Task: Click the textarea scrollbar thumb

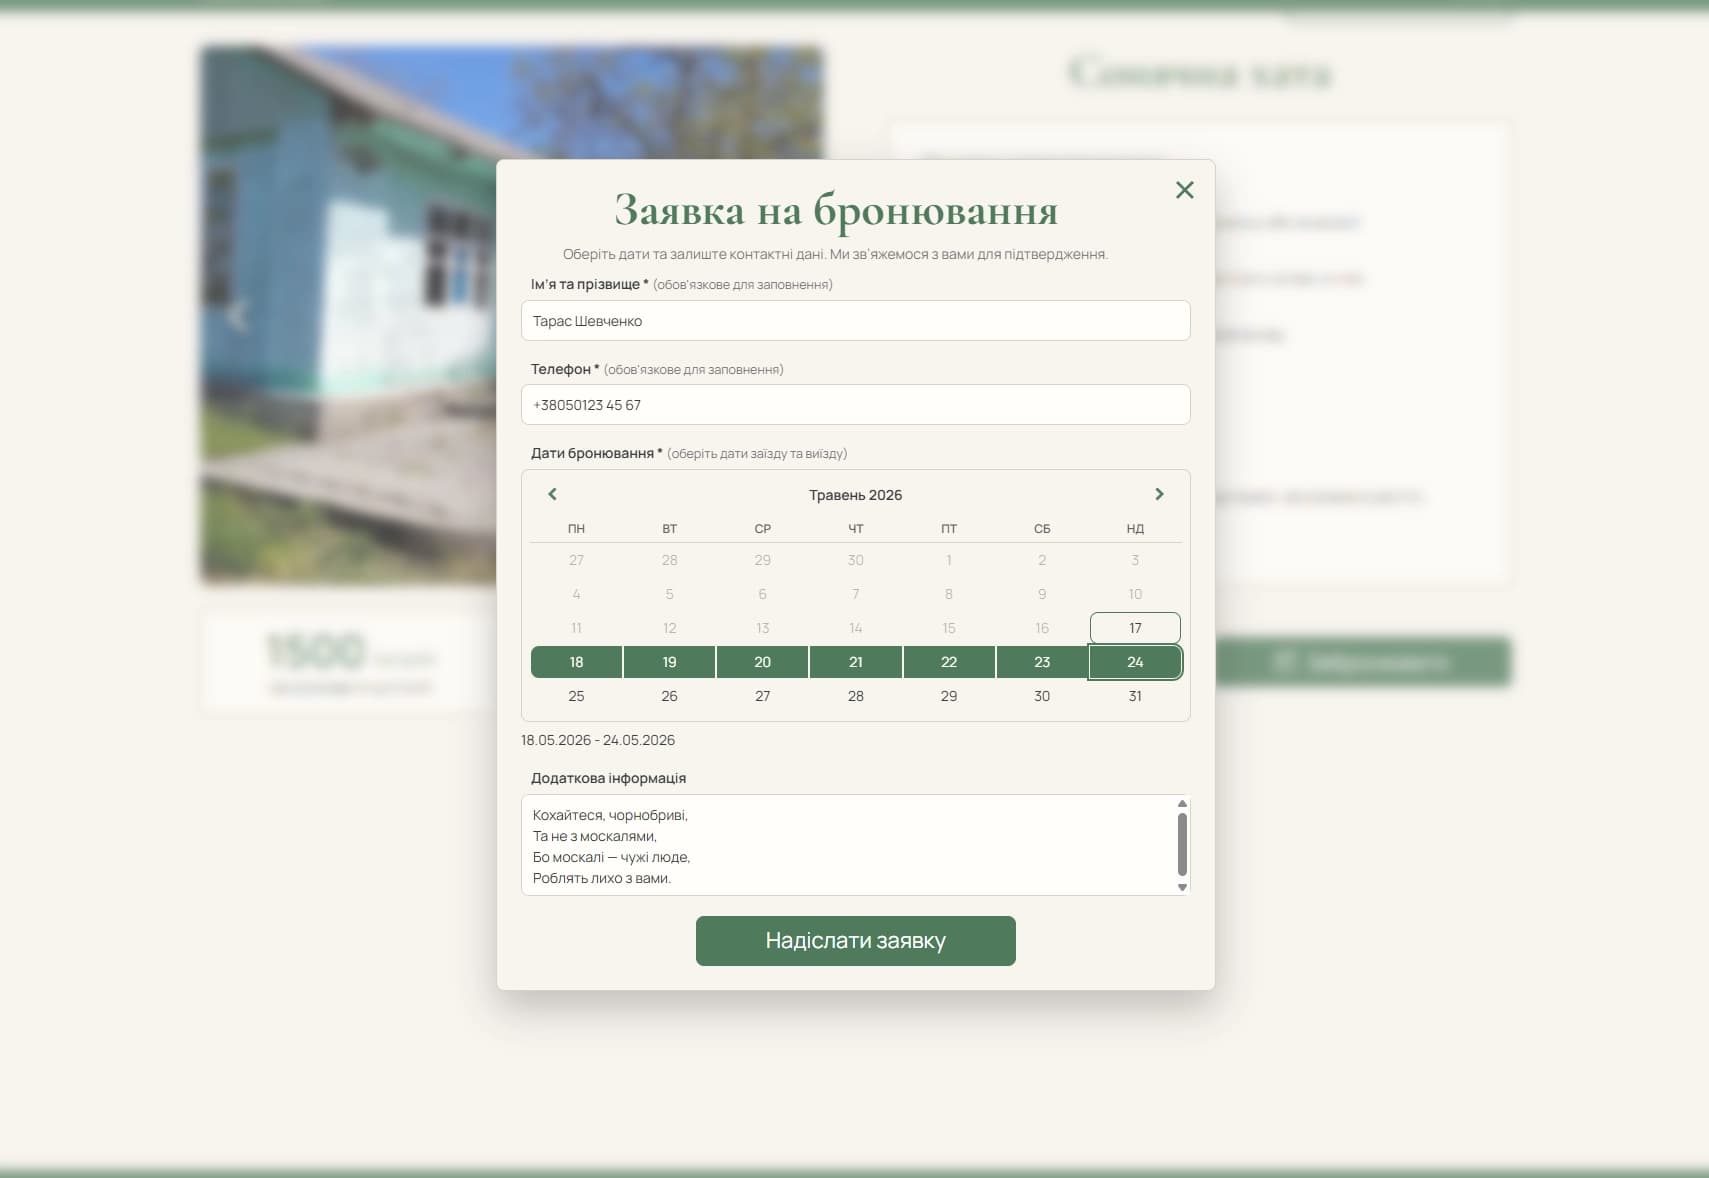Action: pyautogui.click(x=1182, y=844)
